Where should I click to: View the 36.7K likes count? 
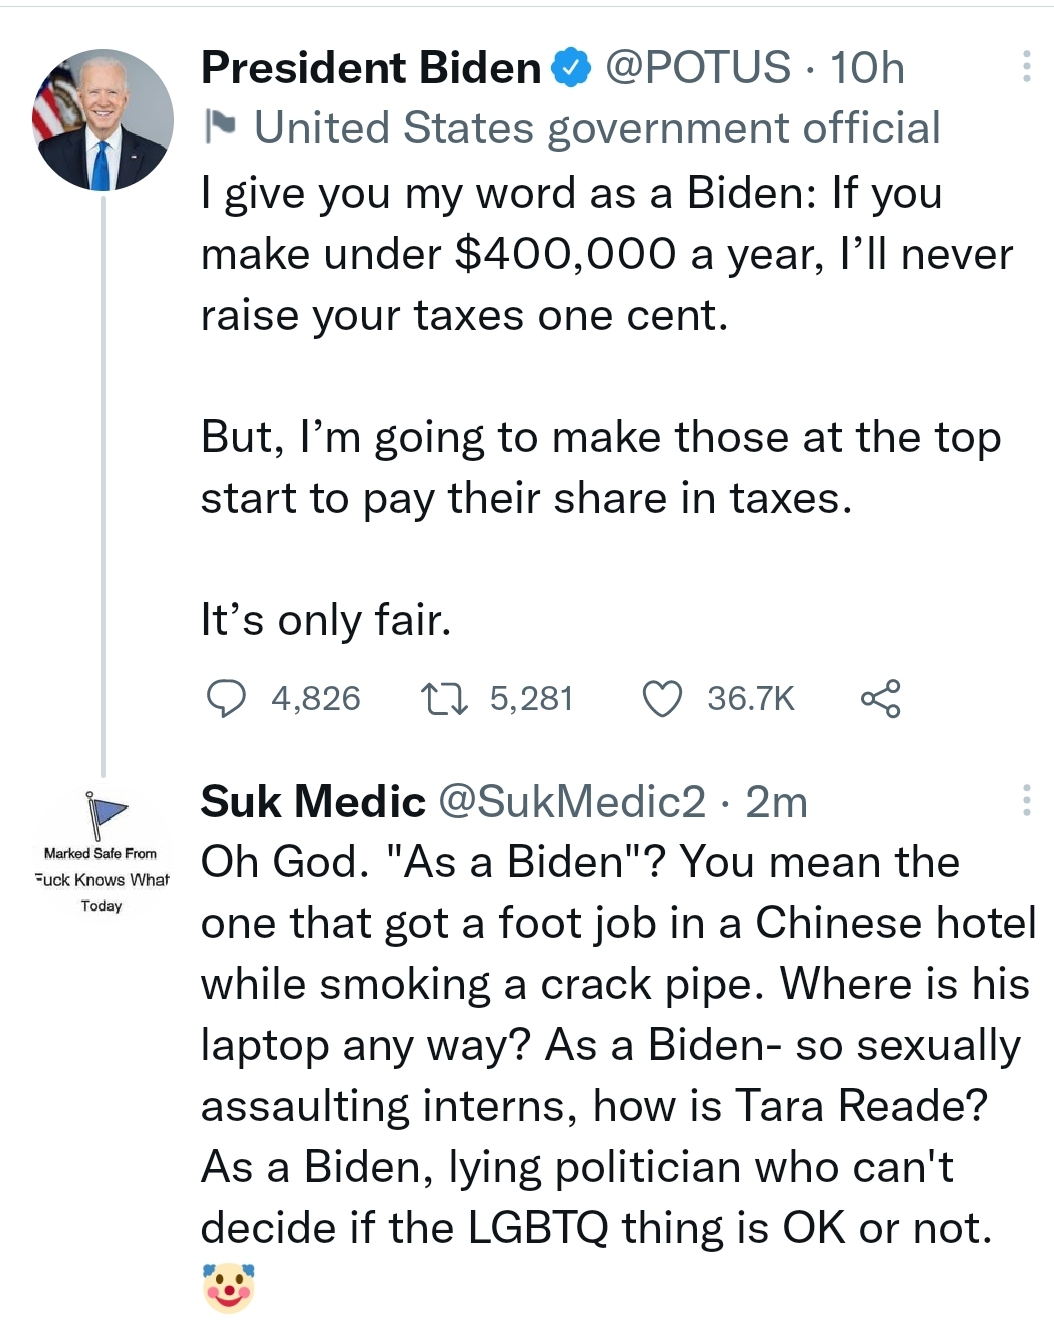pyautogui.click(x=750, y=698)
